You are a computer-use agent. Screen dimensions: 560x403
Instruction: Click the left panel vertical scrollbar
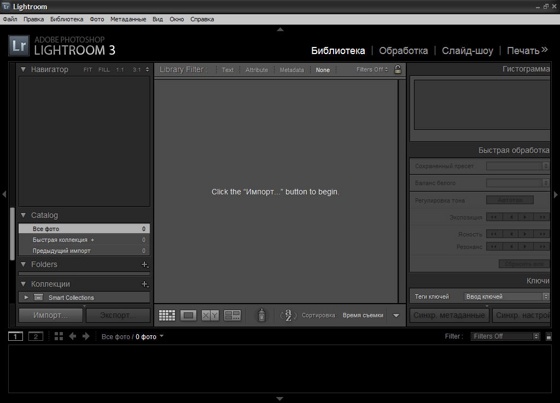click(12, 234)
